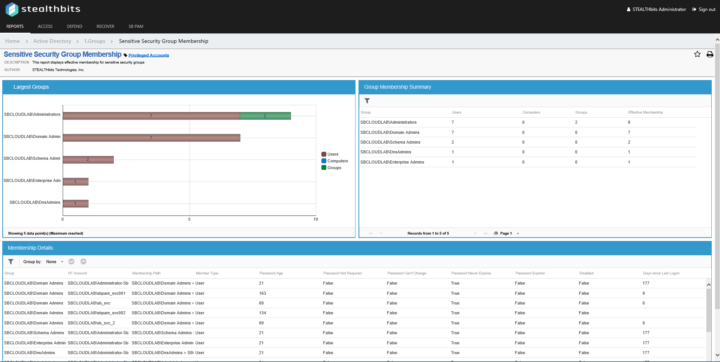Click the DnsAdmins bar in the chart

pyautogui.click(x=76, y=204)
